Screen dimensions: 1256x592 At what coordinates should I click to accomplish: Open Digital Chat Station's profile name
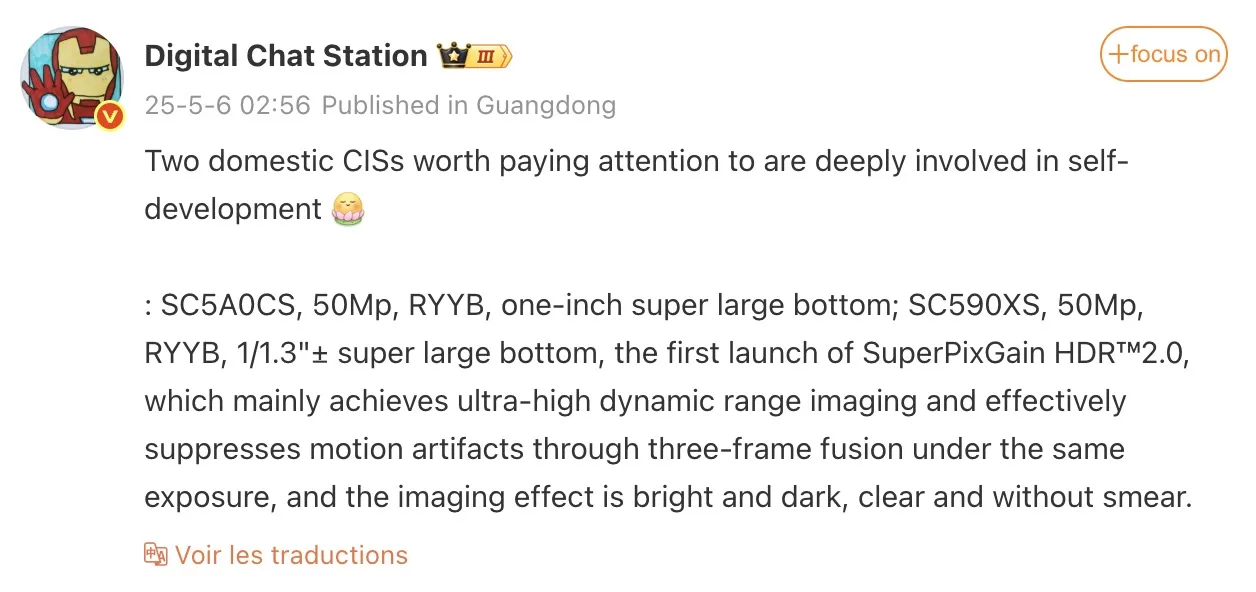pyautogui.click(x=286, y=56)
